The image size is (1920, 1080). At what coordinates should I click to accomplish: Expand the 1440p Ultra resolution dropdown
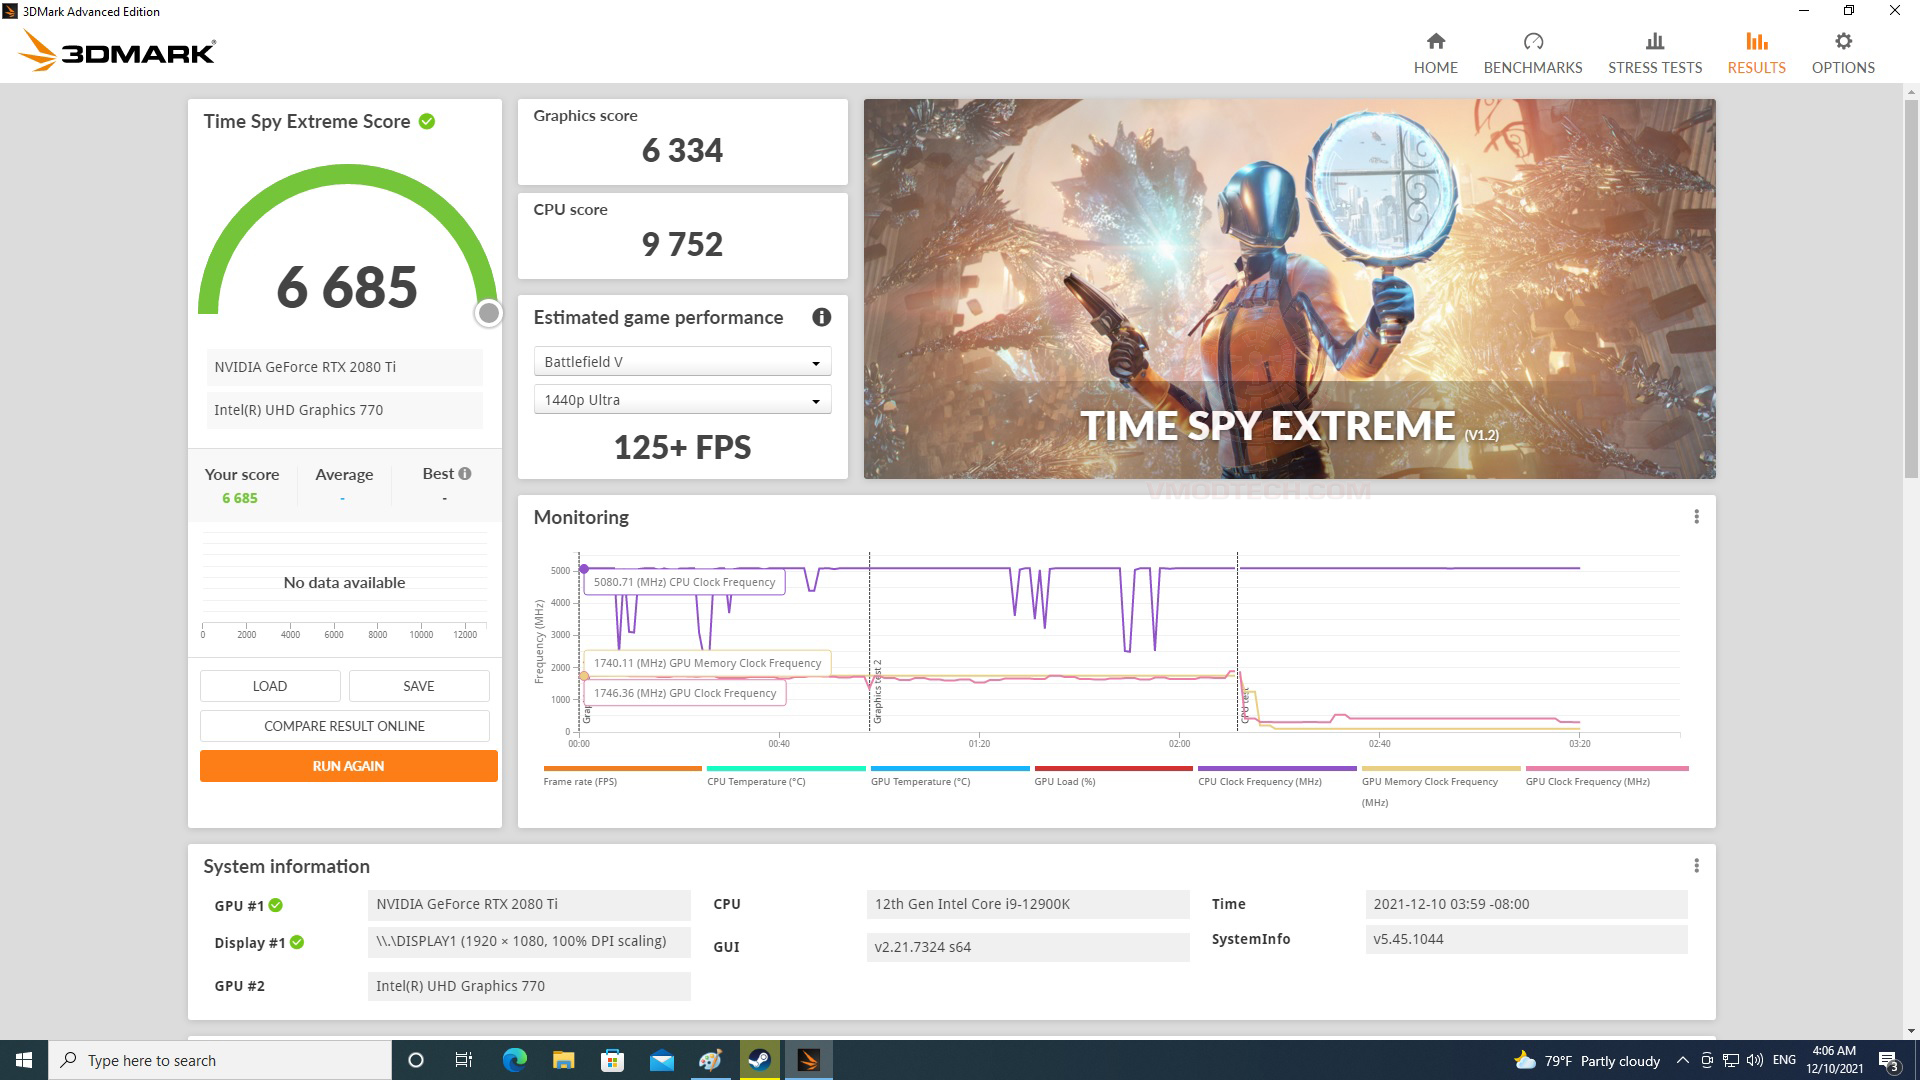[682, 400]
